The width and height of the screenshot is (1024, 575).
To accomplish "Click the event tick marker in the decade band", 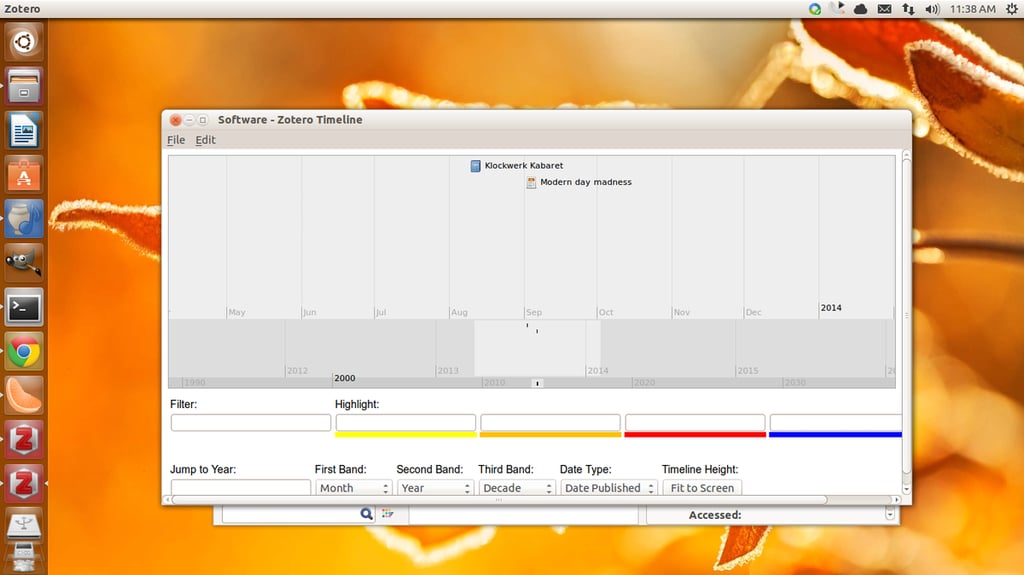I will pyautogui.click(x=537, y=384).
